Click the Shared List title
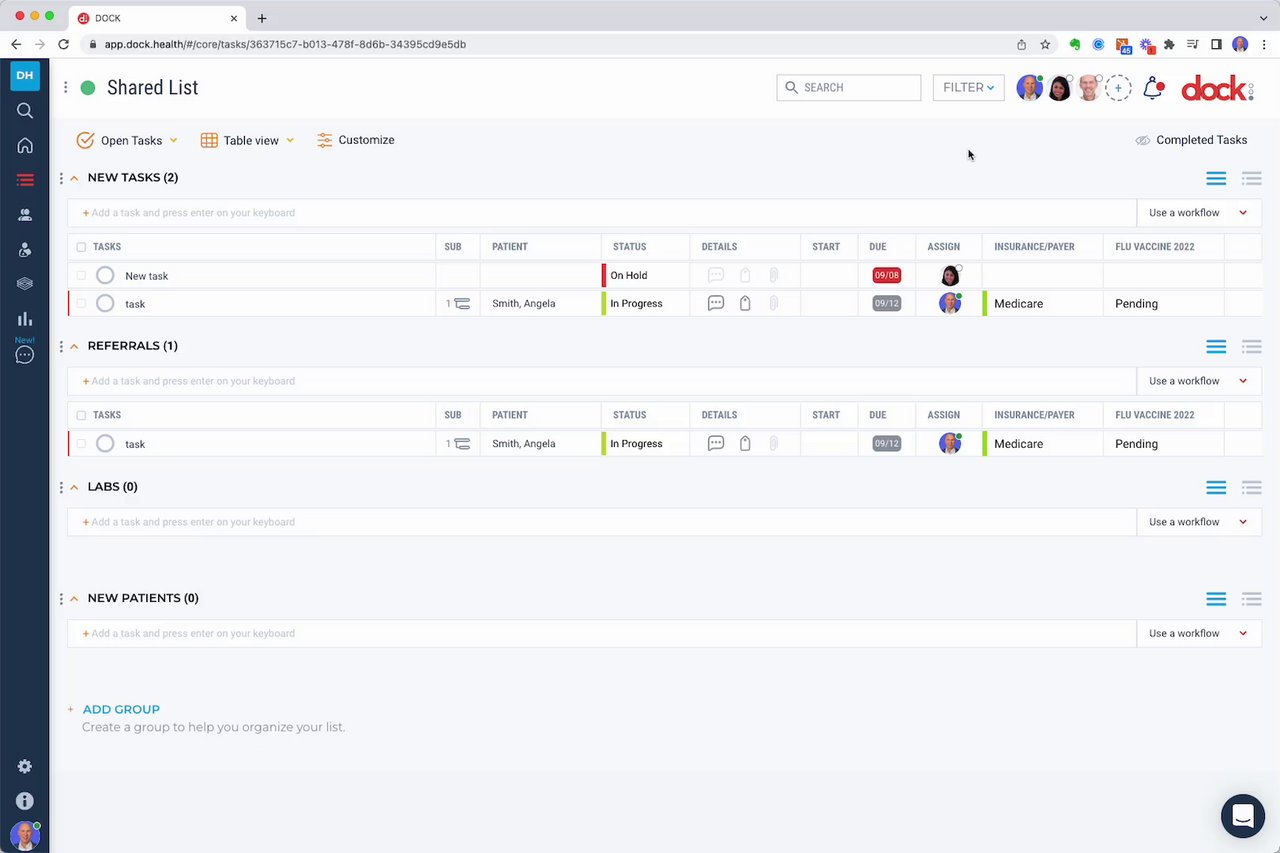The image size is (1280, 853). pyautogui.click(x=152, y=88)
